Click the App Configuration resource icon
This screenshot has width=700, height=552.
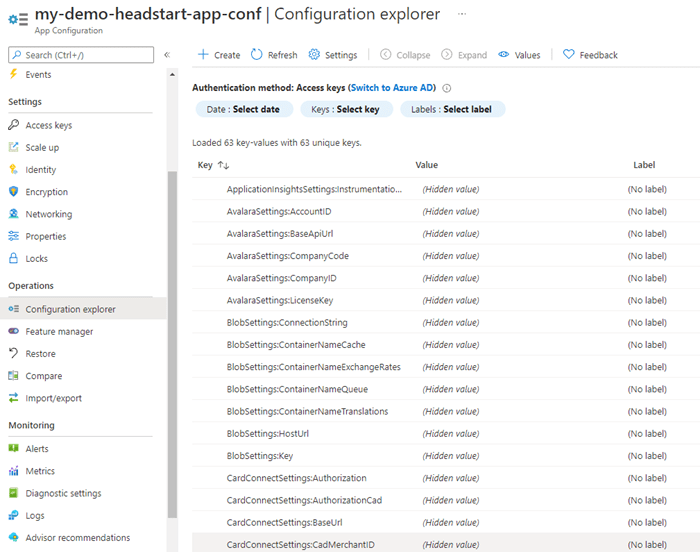(x=18, y=19)
